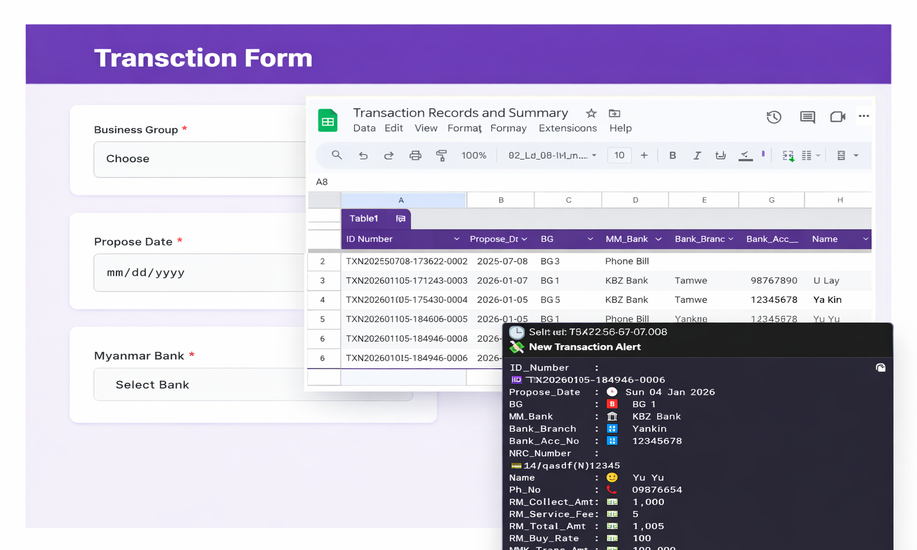Star the Transaction Records and Summary document
The height and width of the screenshot is (550, 917).
click(x=591, y=113)
